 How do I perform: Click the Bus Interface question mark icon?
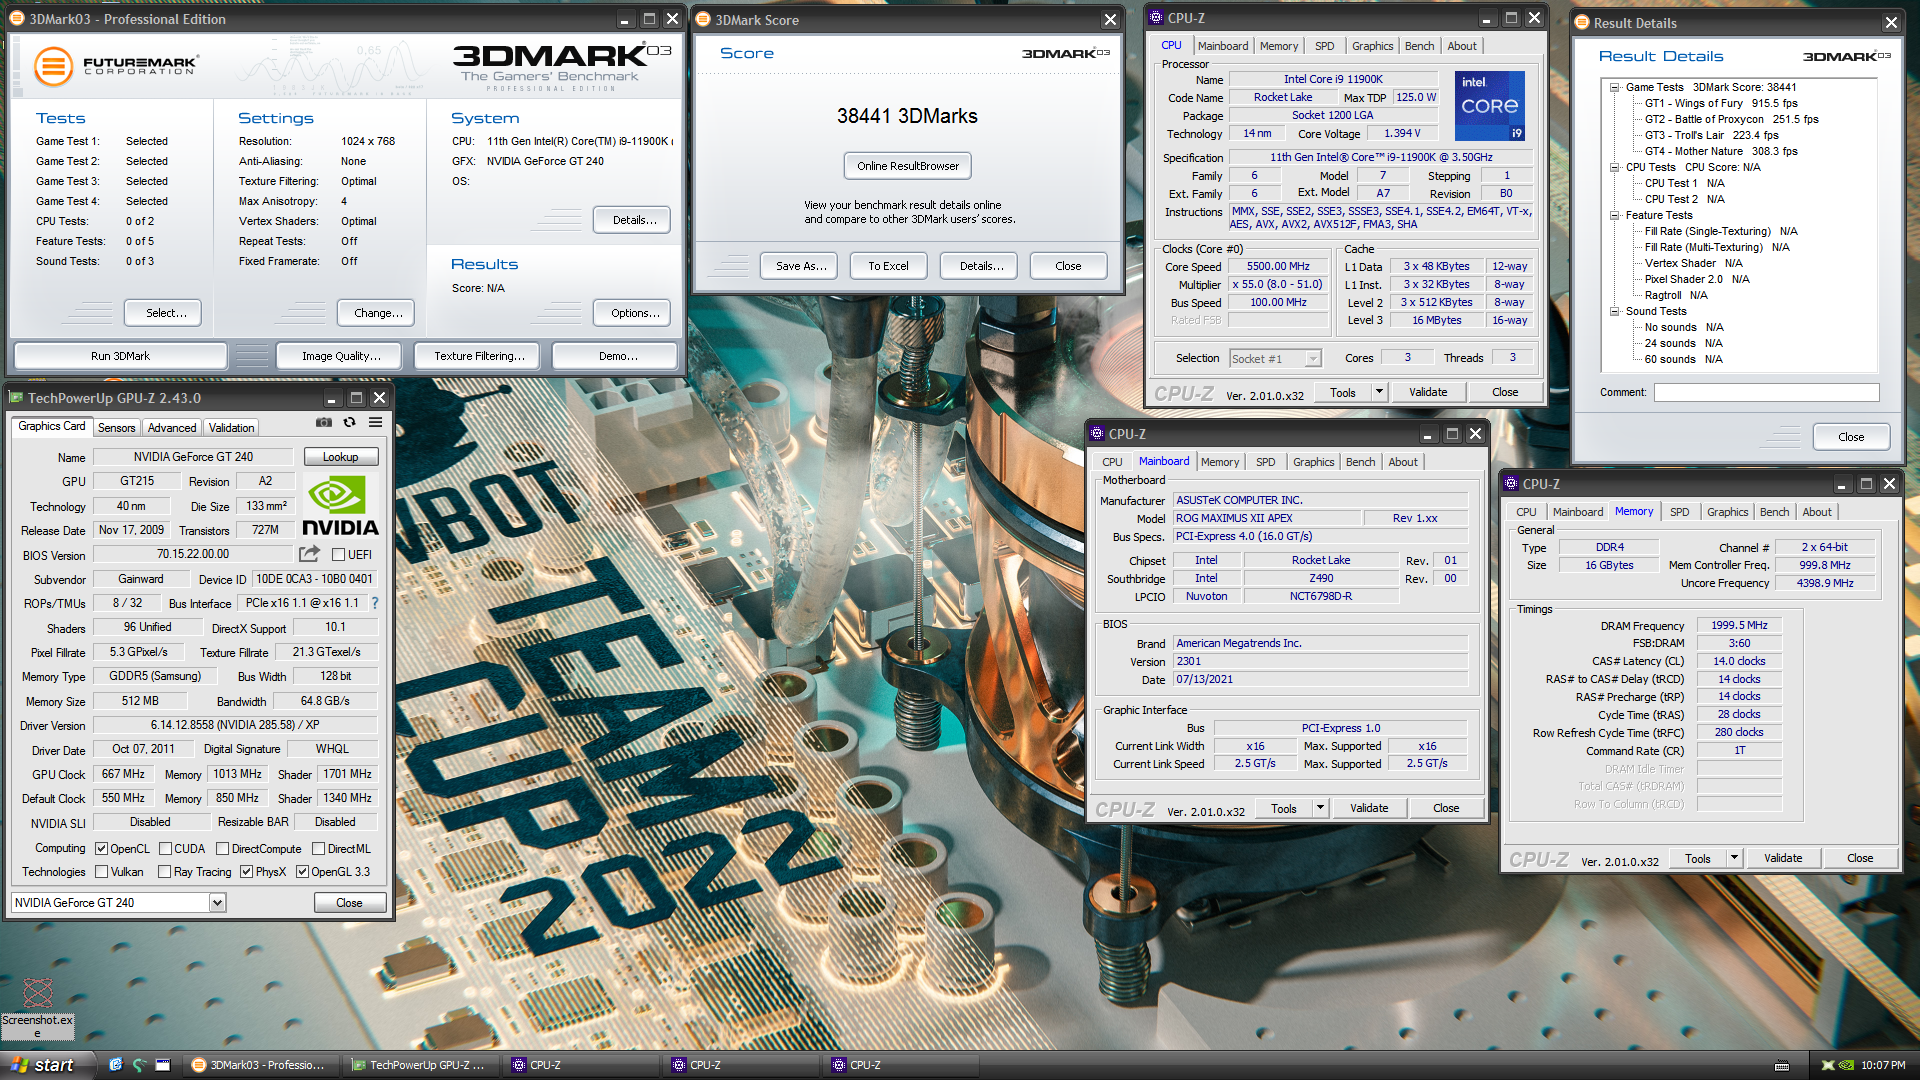click(x=375, y=603)
